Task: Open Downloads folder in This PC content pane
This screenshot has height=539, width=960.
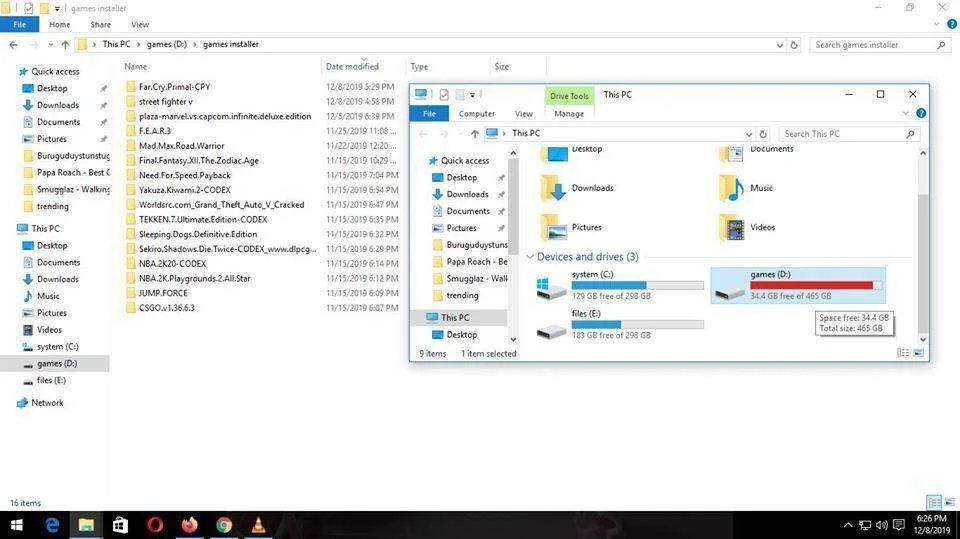Action: pyautogui.click(x=577, y=188)
